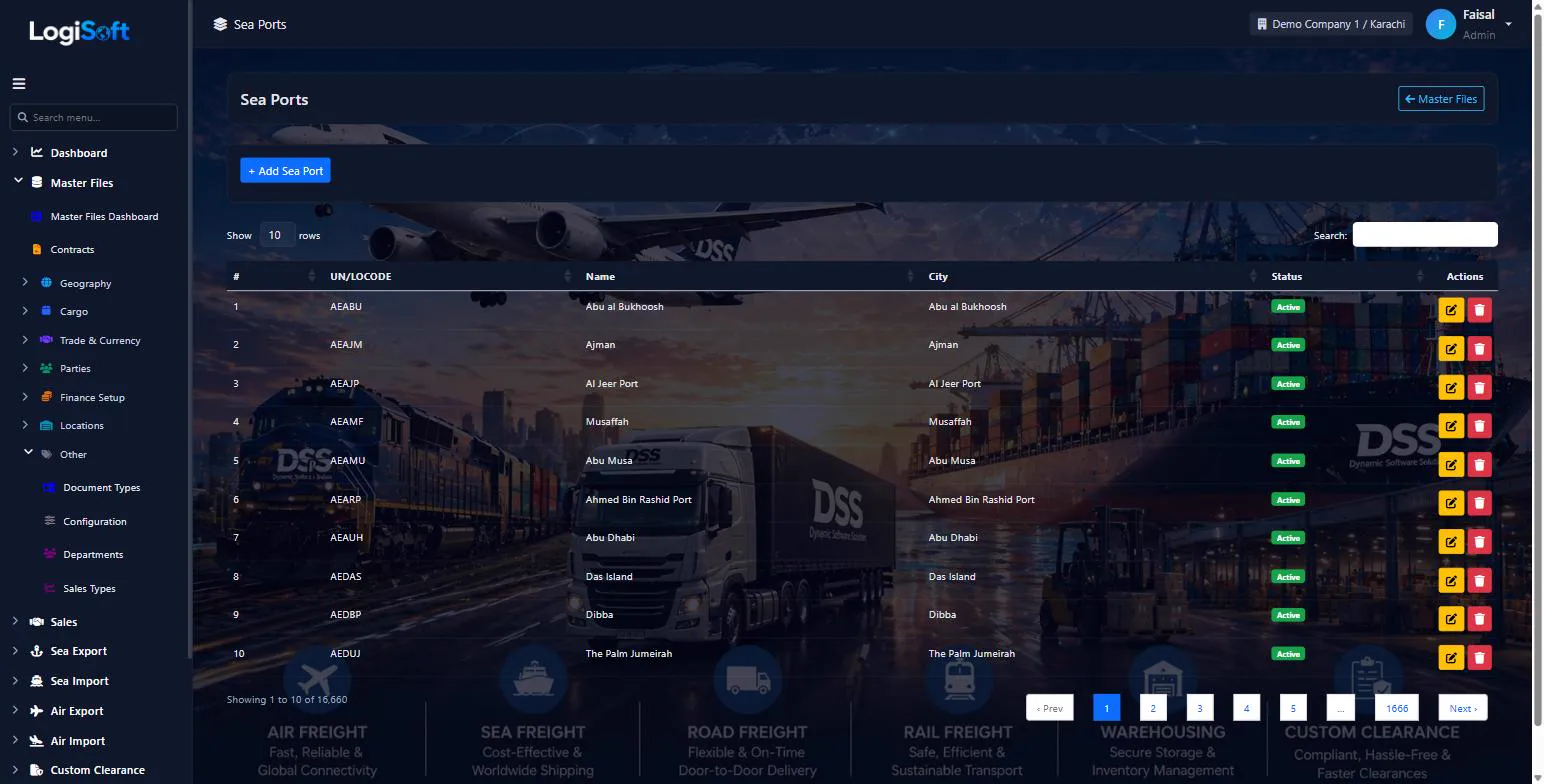Screen dimensions: 1544x784
Task: Click the Search menu field in sidebar
Action: [94, 117]
